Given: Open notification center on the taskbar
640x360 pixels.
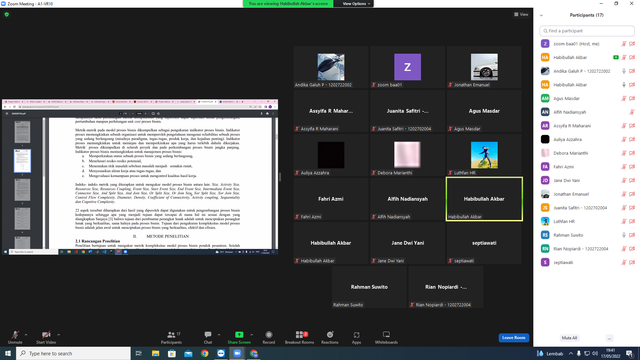Looking at the screenshot, I should [x=629, y=353].
